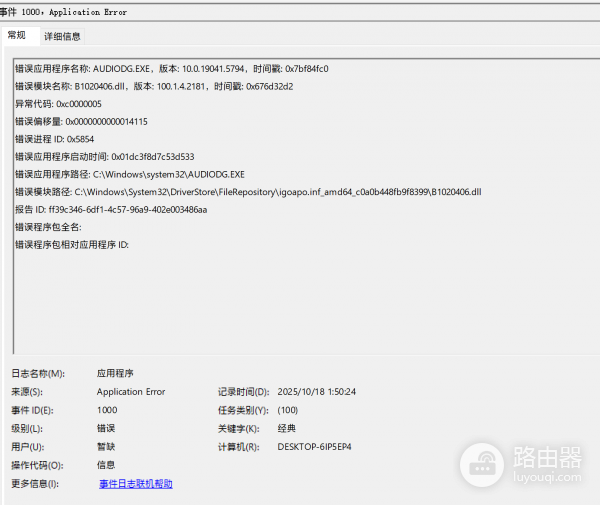Click the 错误应用程序路径 AUDIODG.EXE line
This screenshot has width=600, height=505.
[x=130, y=174]
